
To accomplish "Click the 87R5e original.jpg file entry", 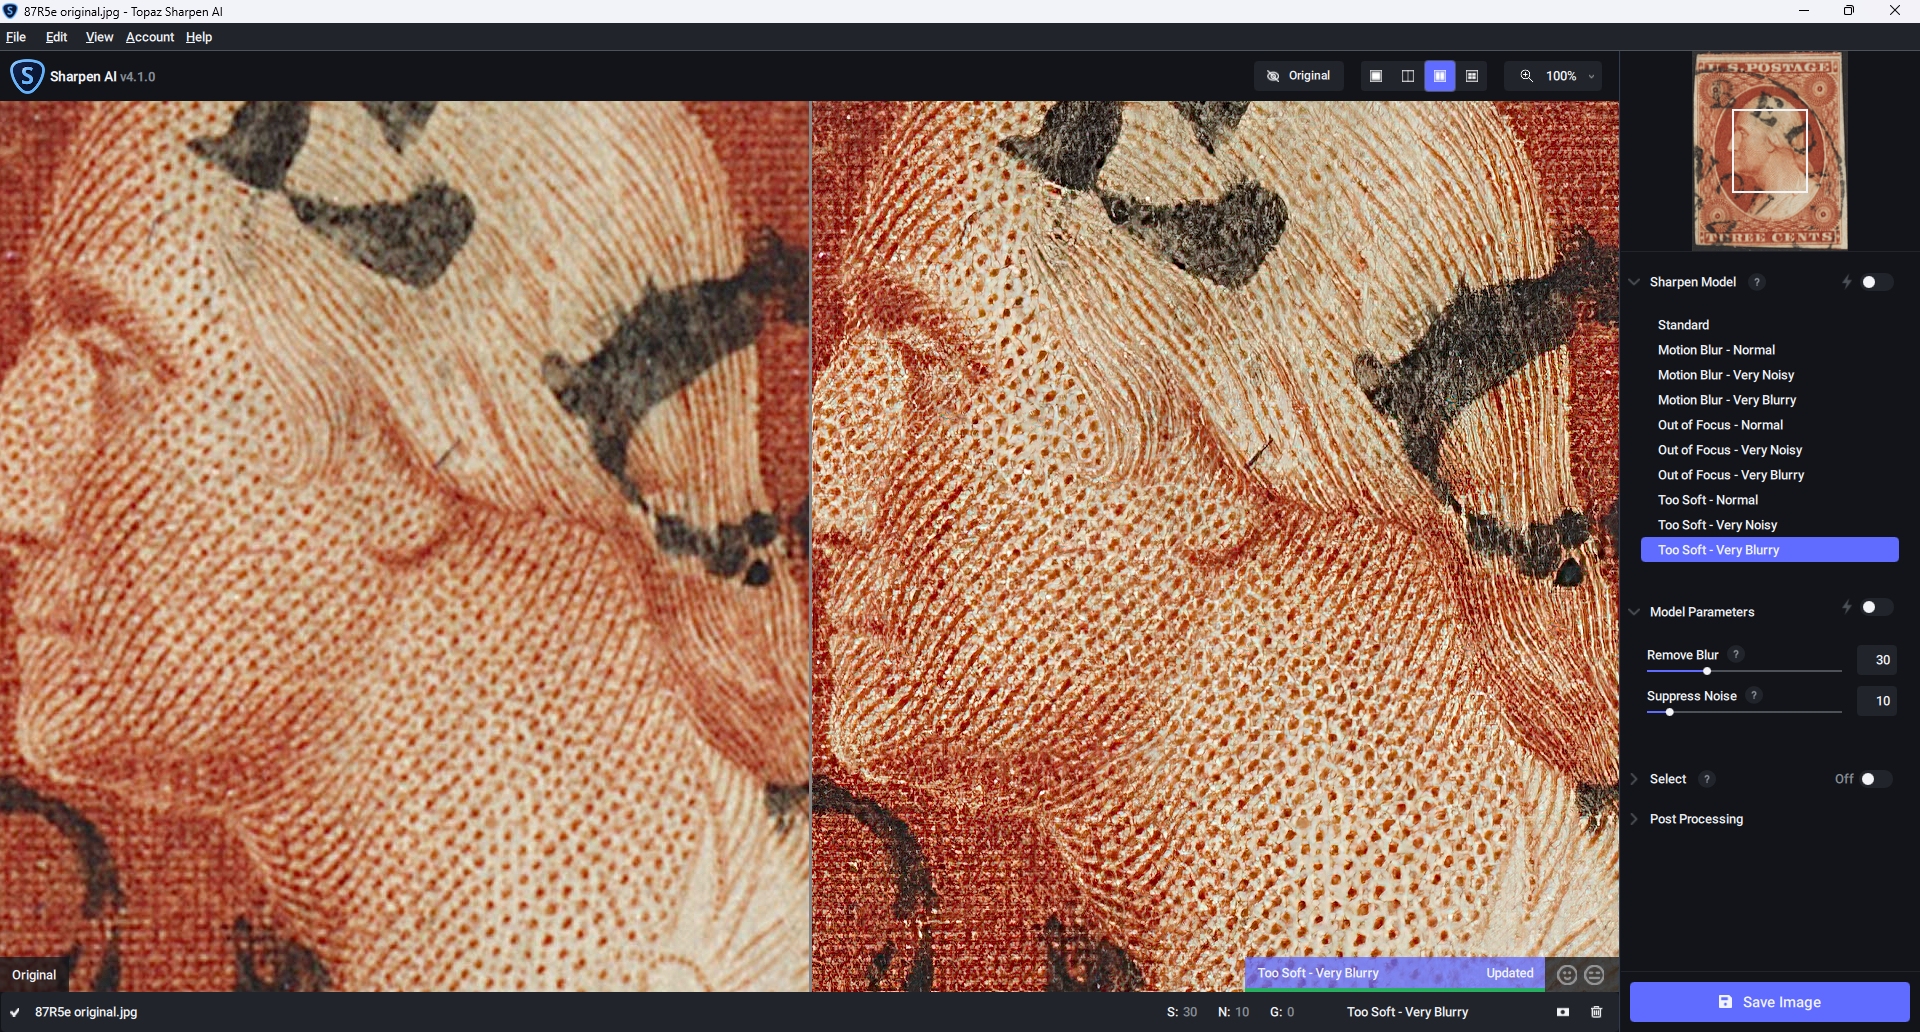I will [x=86, y=1012].
